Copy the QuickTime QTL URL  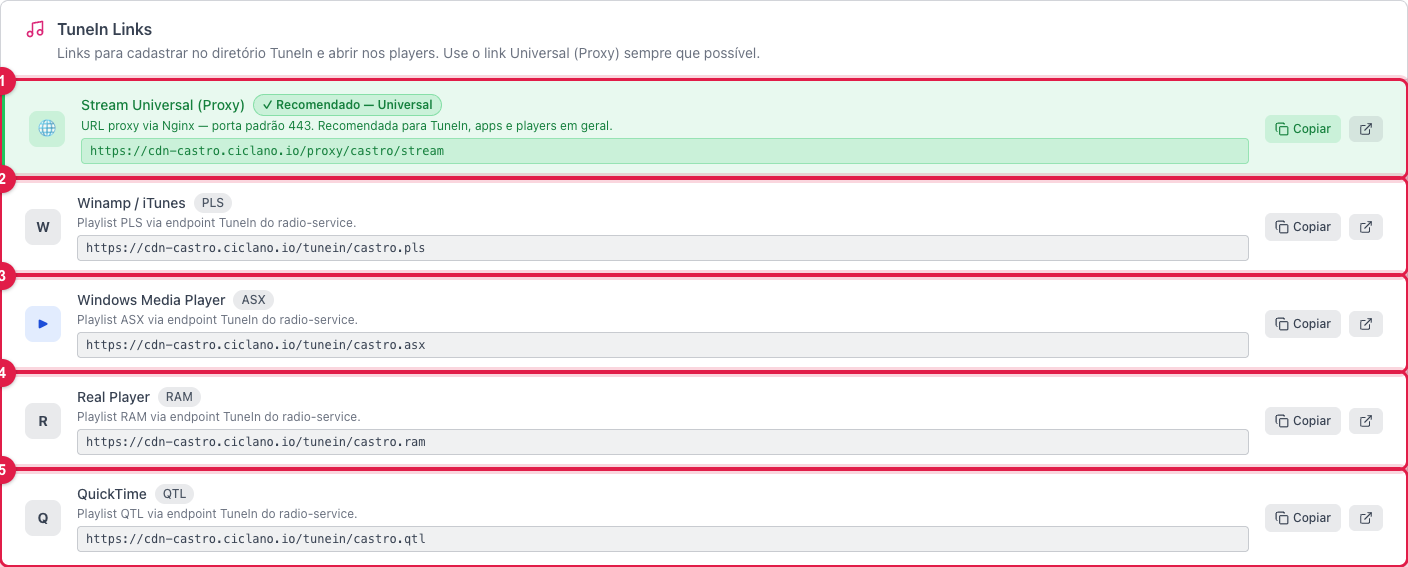1303,518
